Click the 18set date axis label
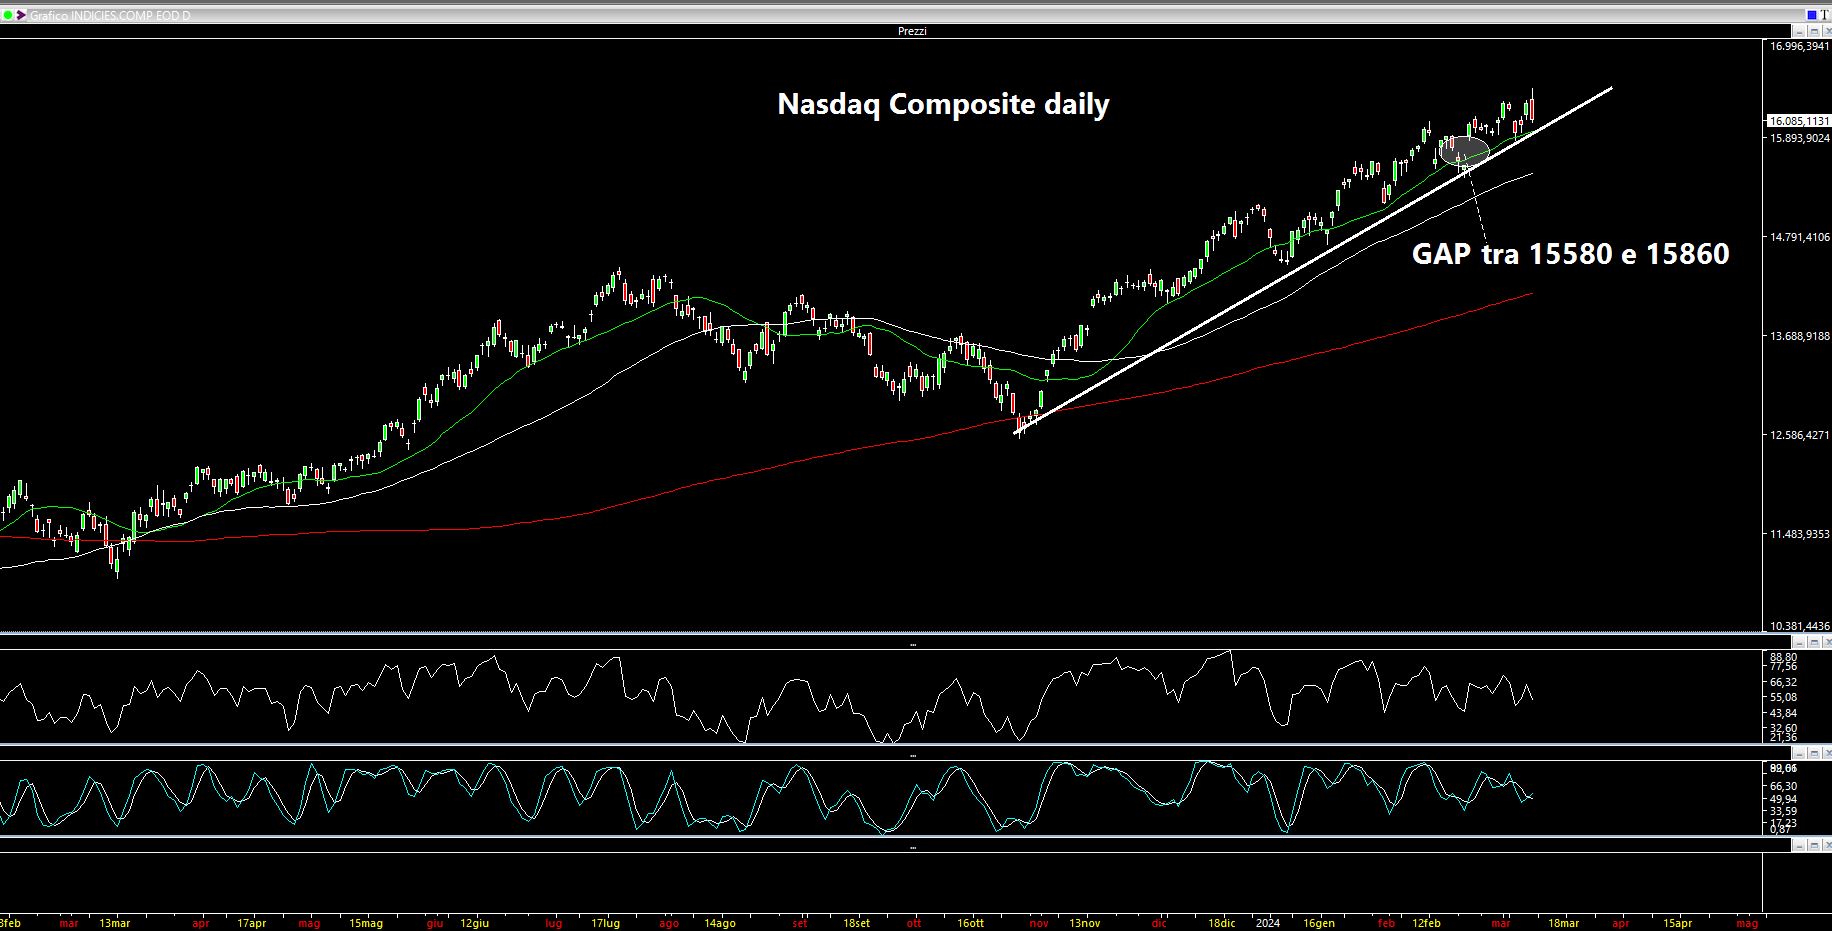 tap(856, 923)
